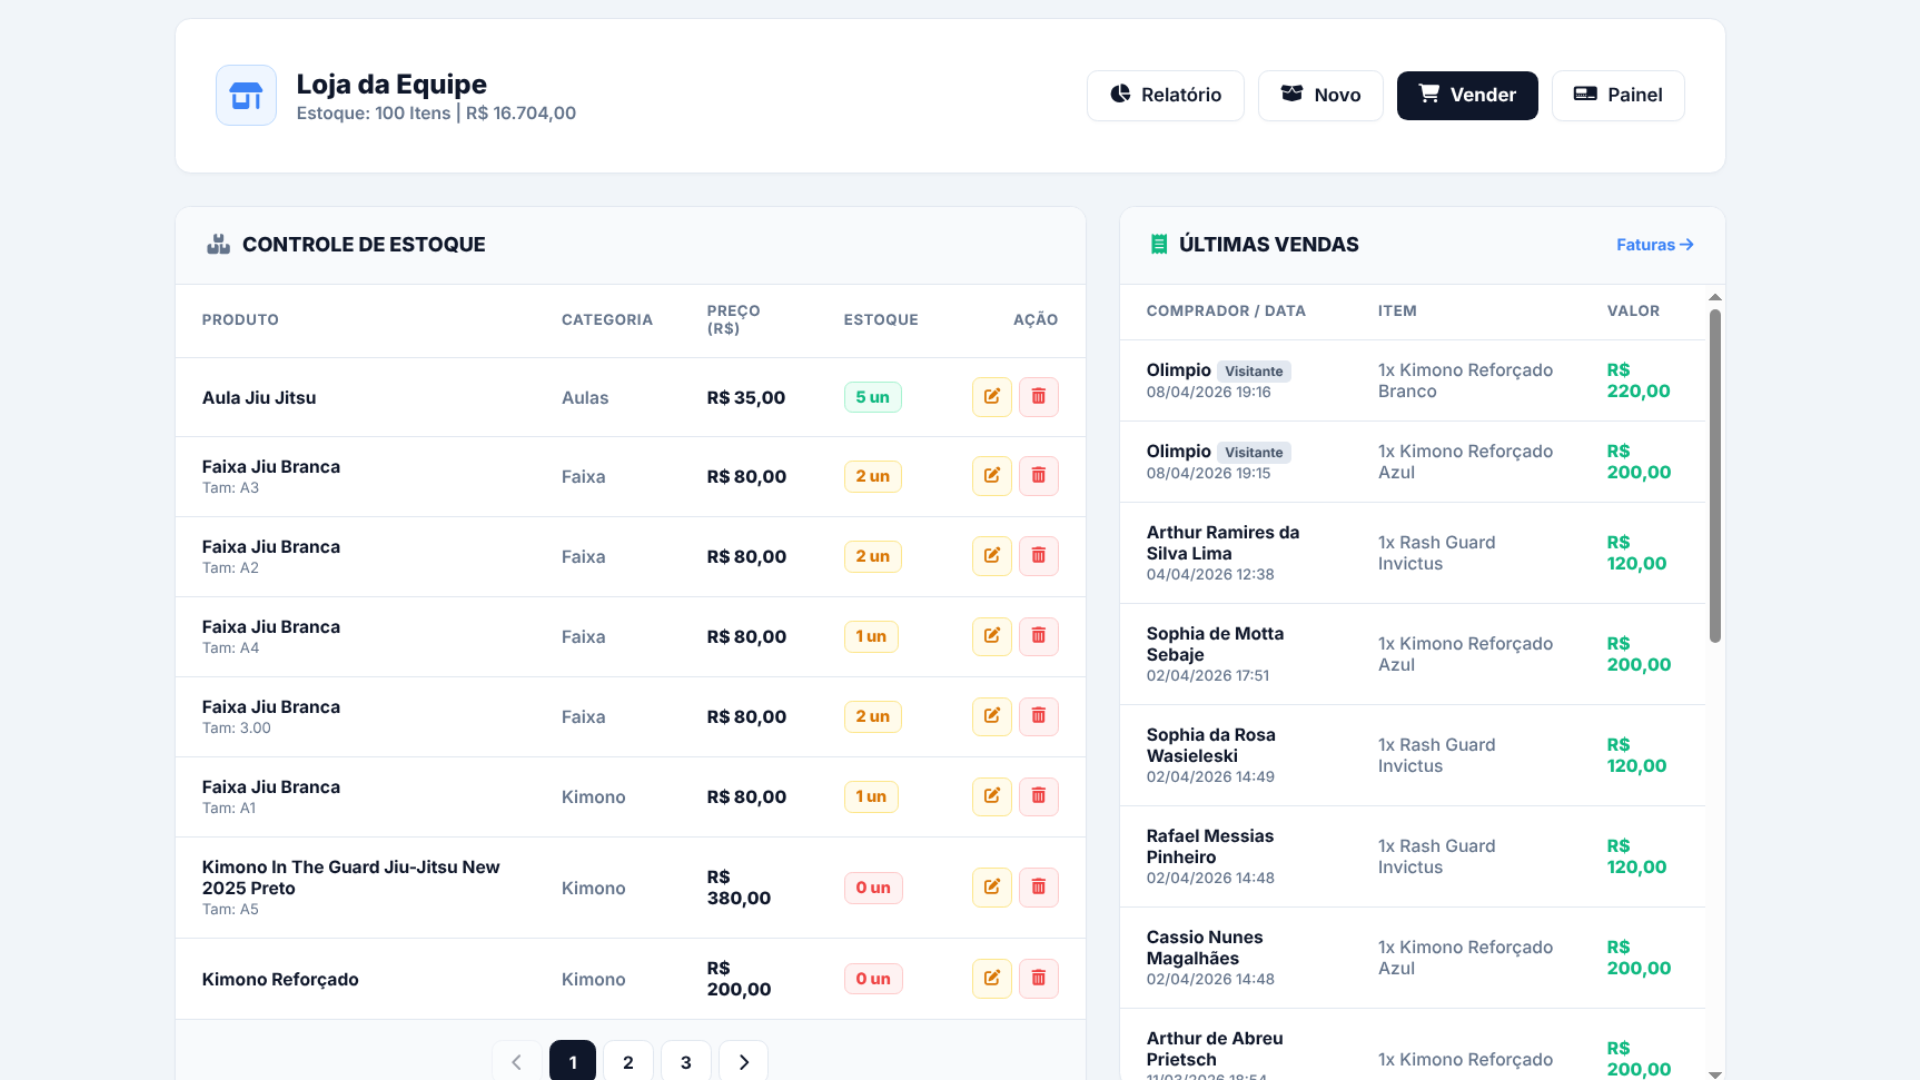Image resolution: width=1920 pixels, height=1080 pixels.
Task: Click the Estoque column header
Action: (881, 320)
